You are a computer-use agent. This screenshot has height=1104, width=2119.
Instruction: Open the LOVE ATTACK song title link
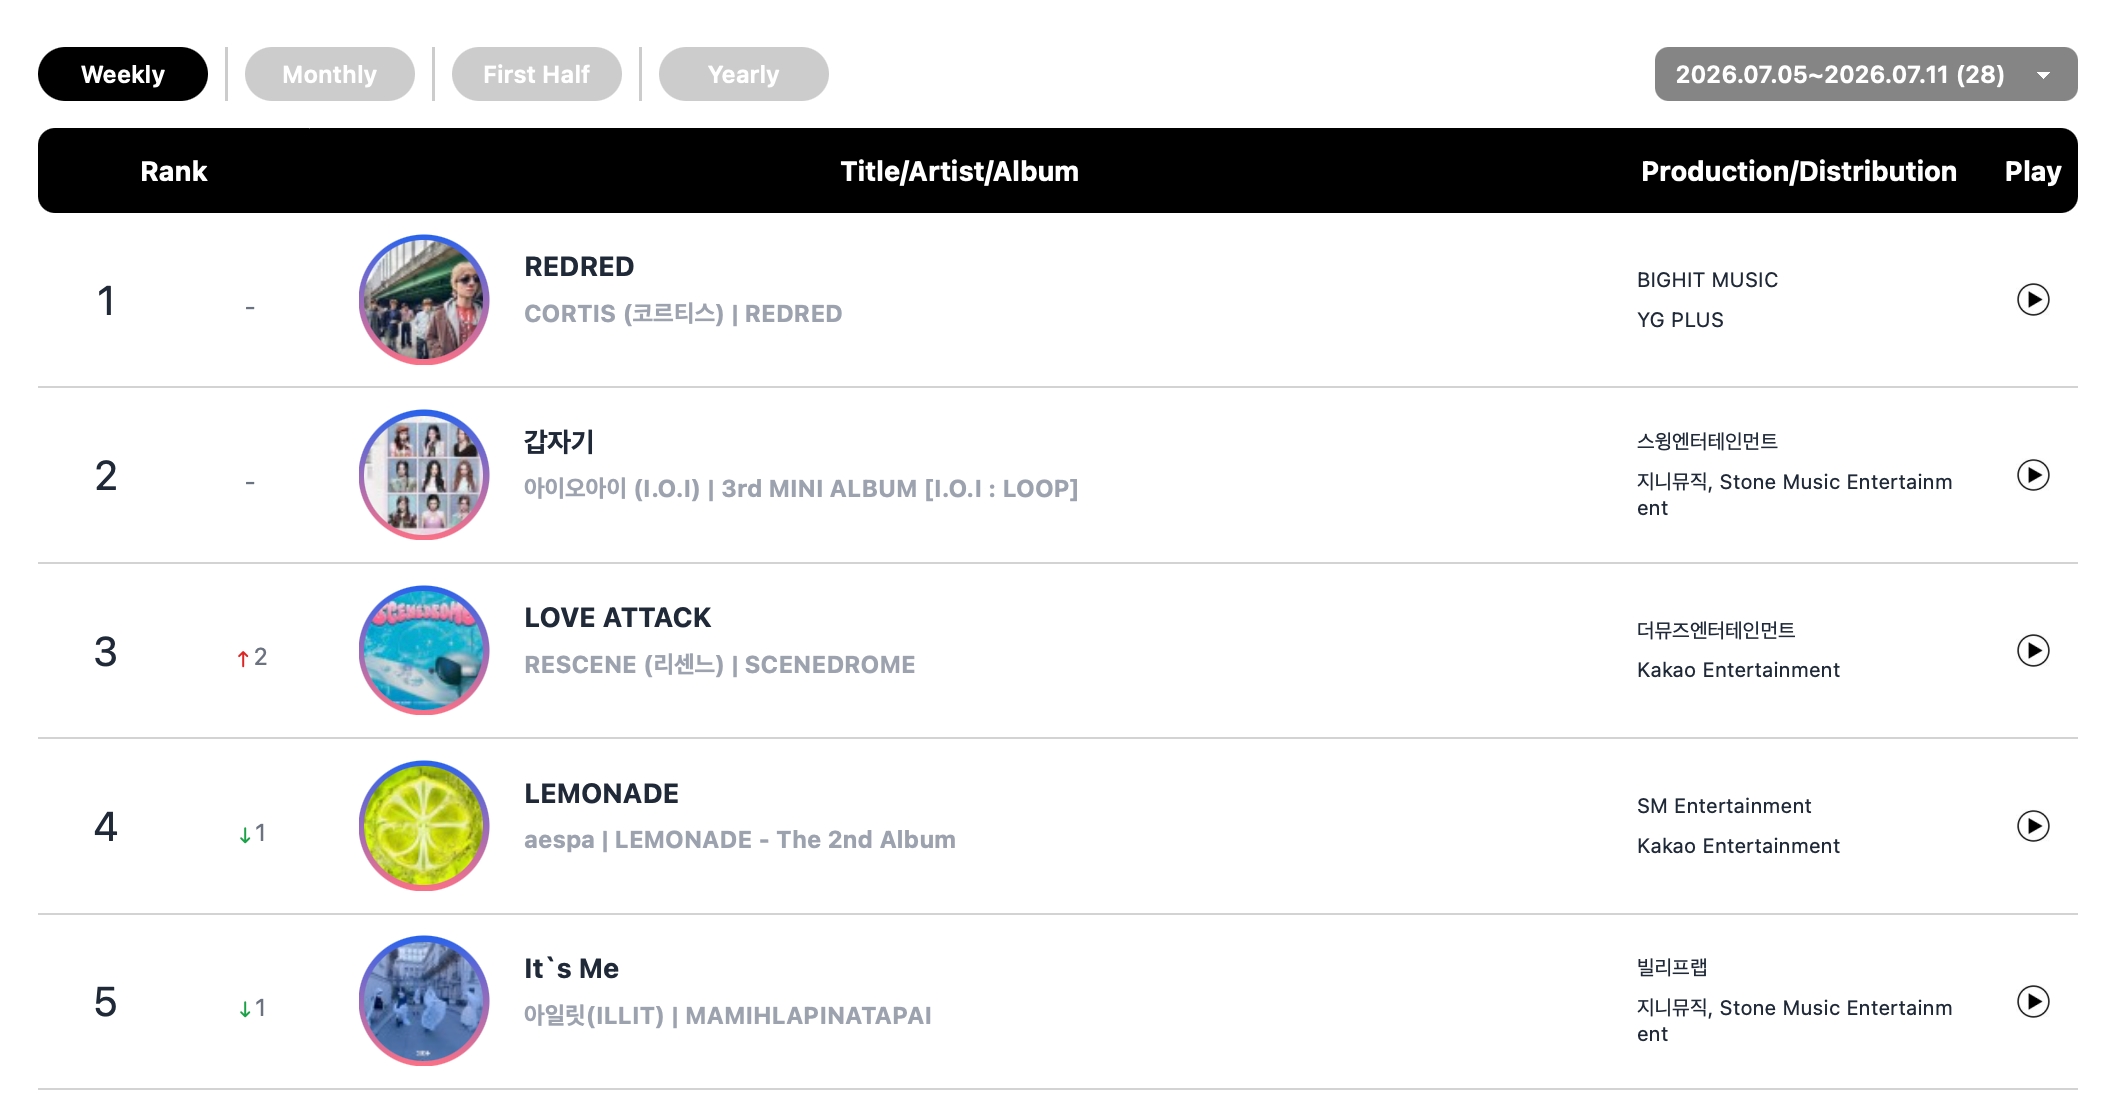point(617,618)
